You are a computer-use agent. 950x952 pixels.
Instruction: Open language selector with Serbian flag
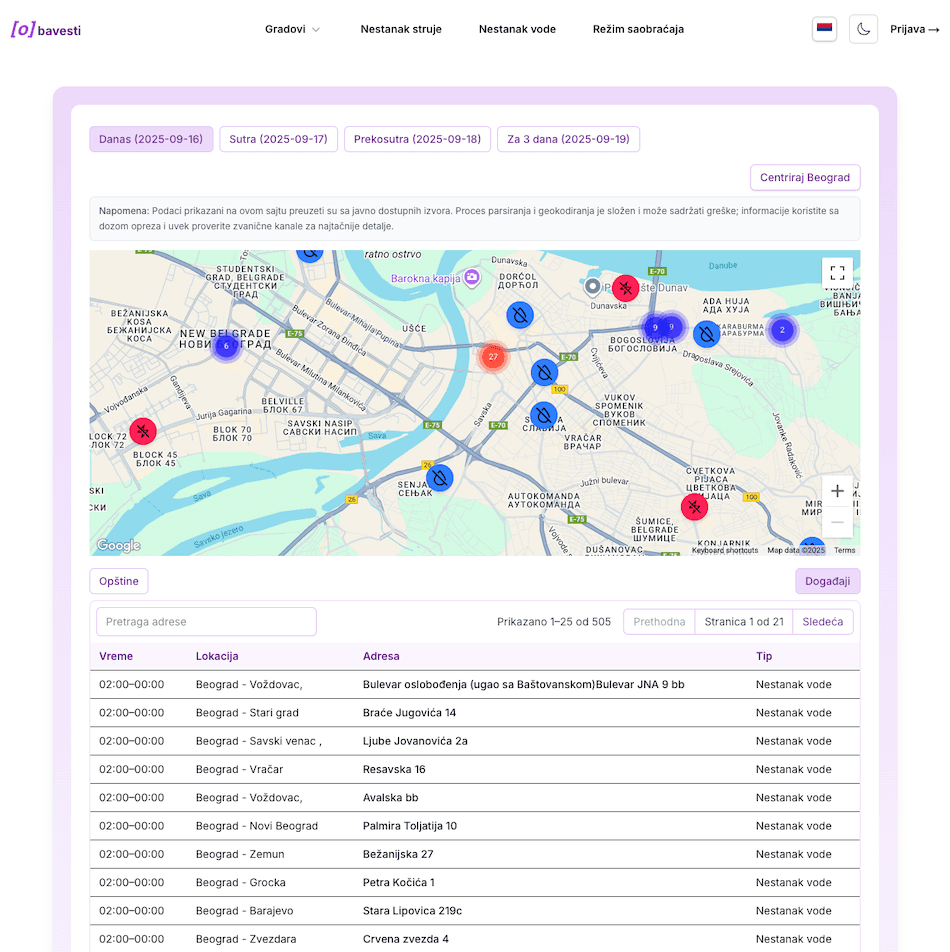pyautogui.click(x=824, y=29)
